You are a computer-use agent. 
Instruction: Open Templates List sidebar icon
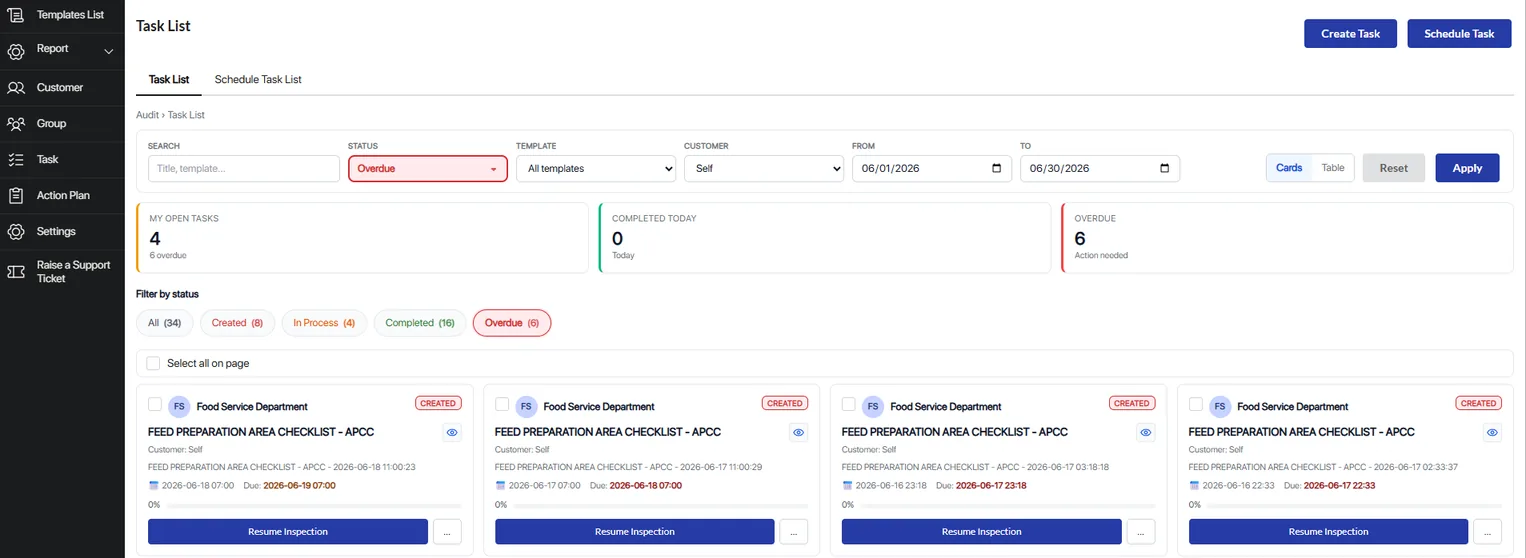(16, 15)
